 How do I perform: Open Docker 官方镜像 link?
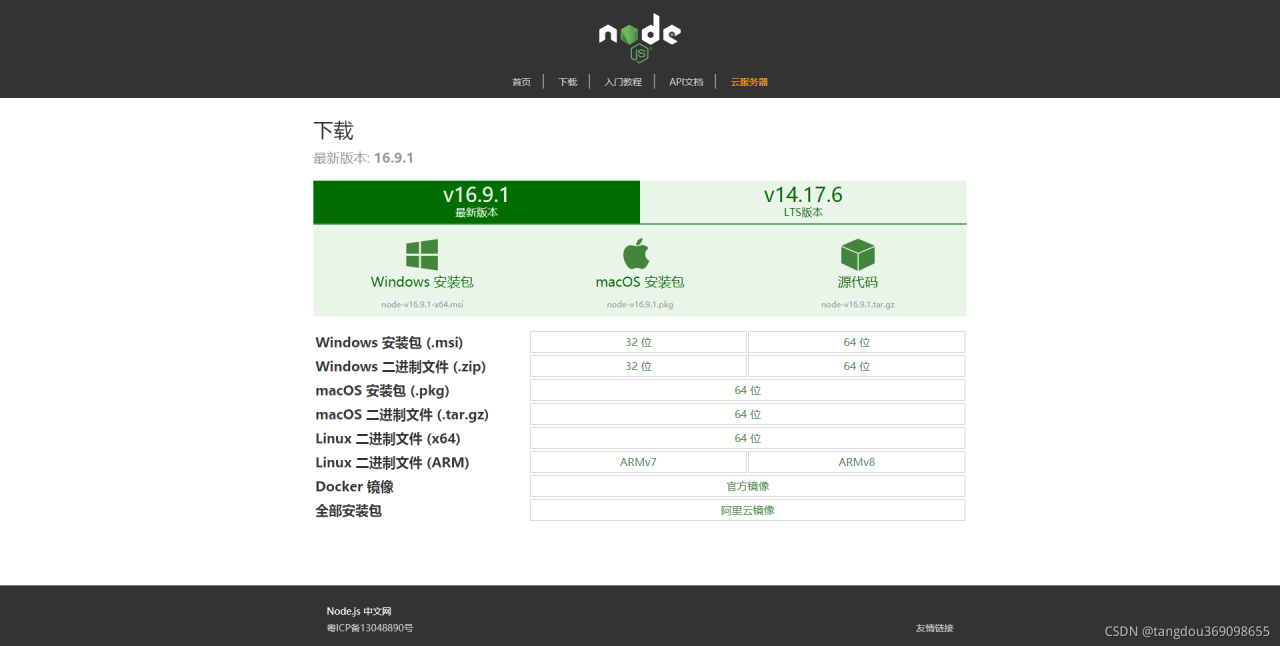click(x=748, y=486)
